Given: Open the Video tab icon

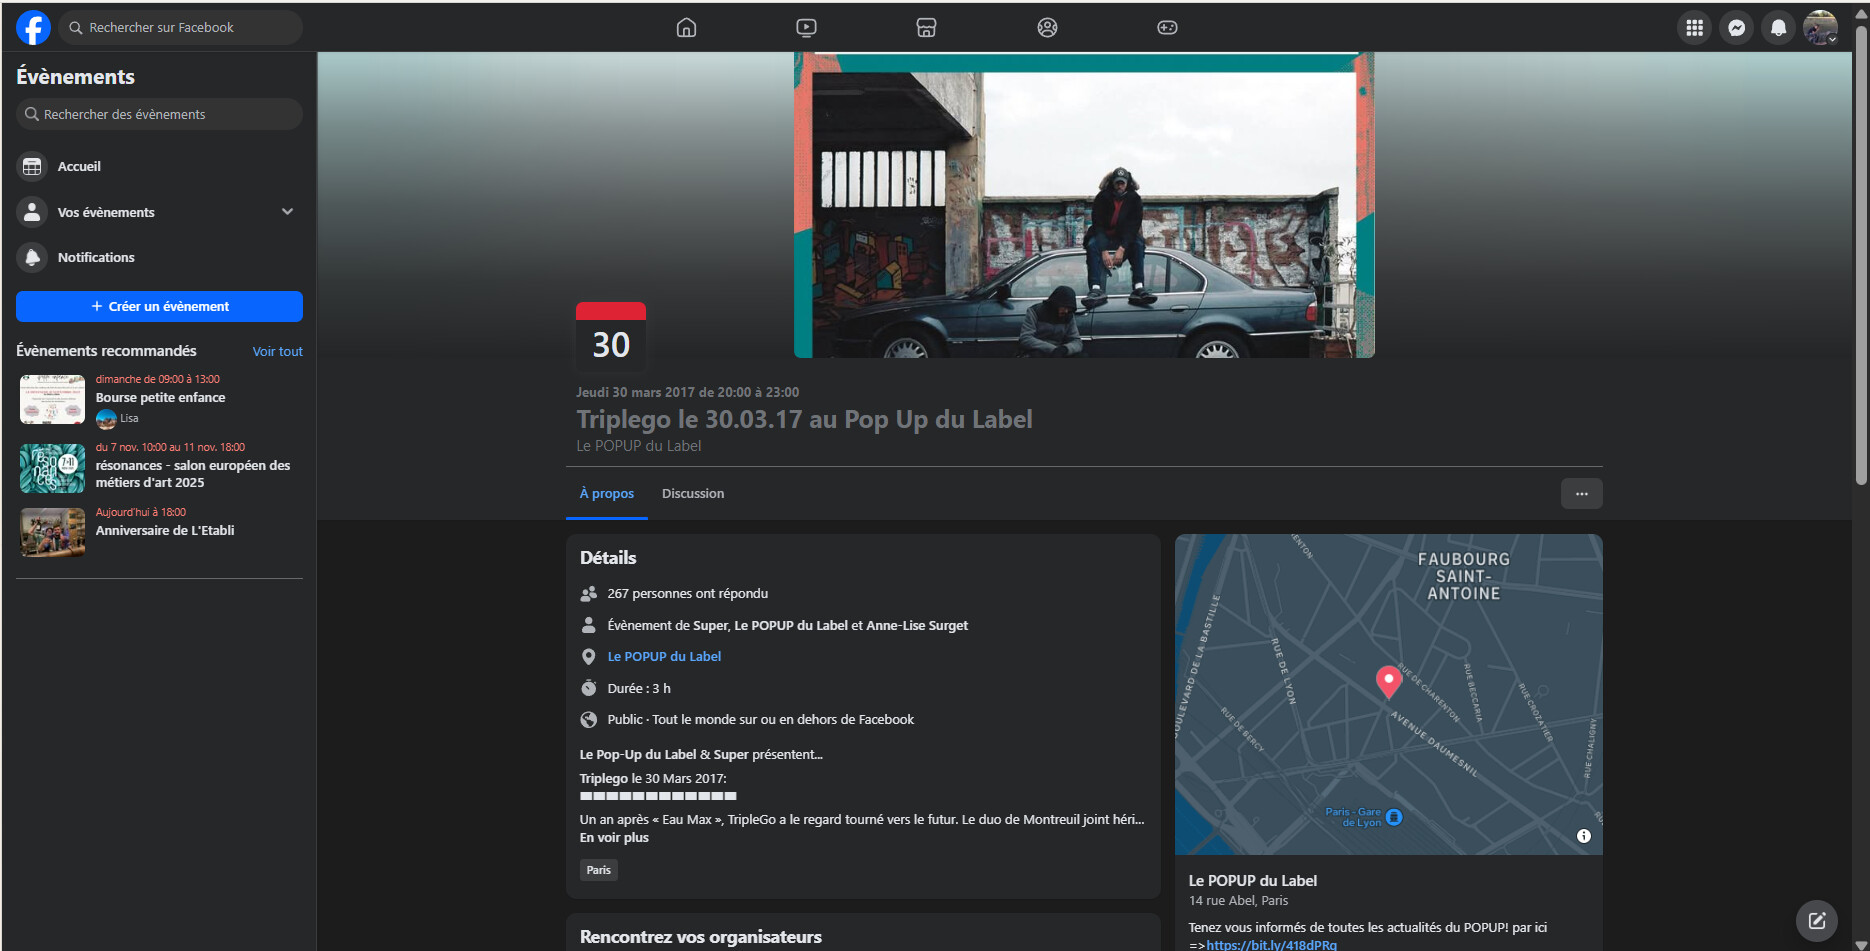Looking at the screenshot, I should [806, 28].
